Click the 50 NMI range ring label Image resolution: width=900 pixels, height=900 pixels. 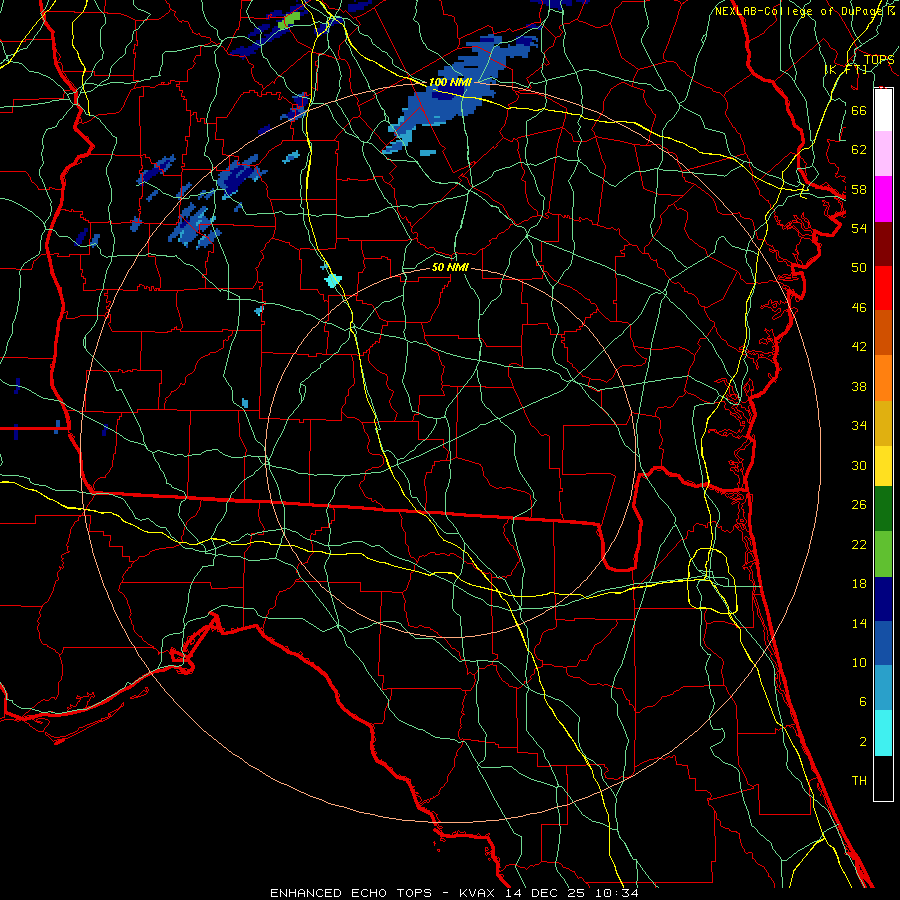click(450, 267)
